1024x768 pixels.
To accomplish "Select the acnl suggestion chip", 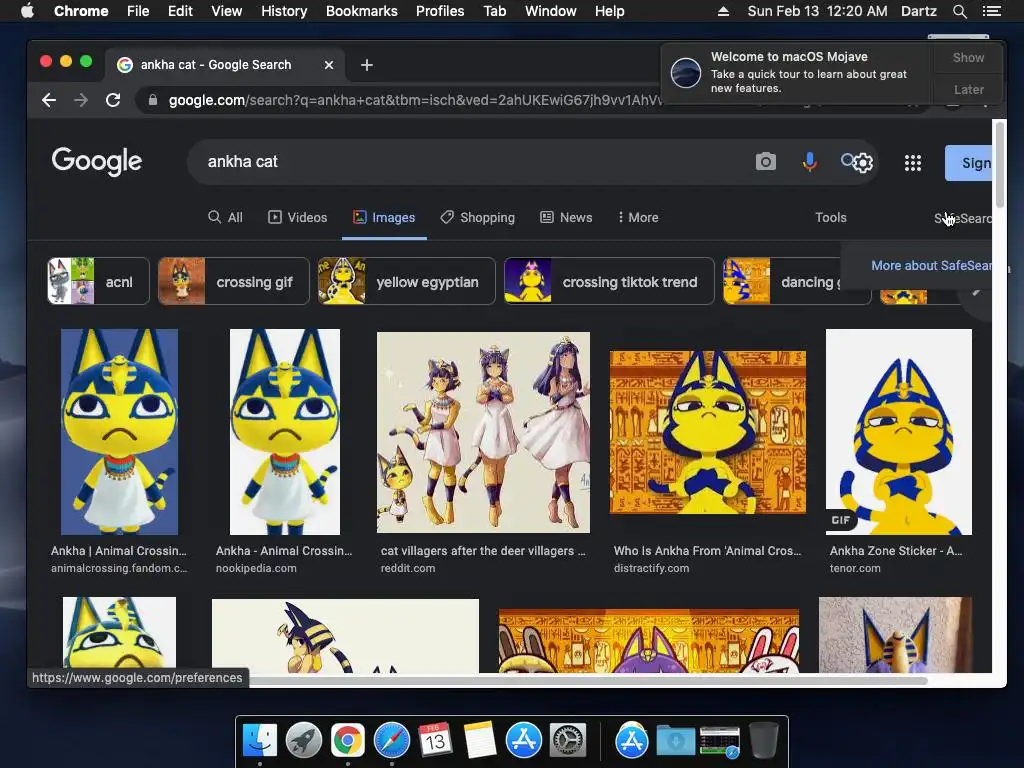I will pos(98,281).
